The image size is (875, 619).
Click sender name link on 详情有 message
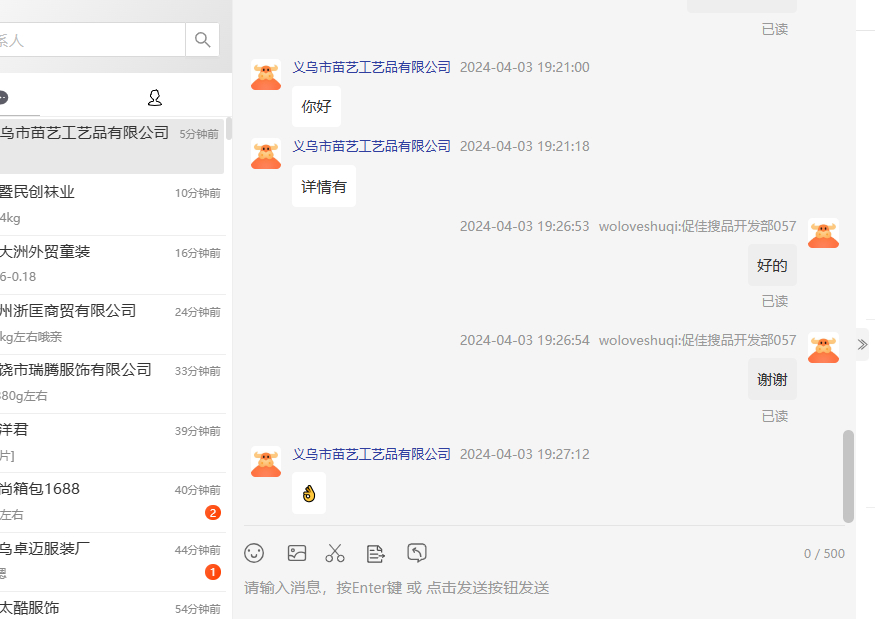tap(371, 146)
